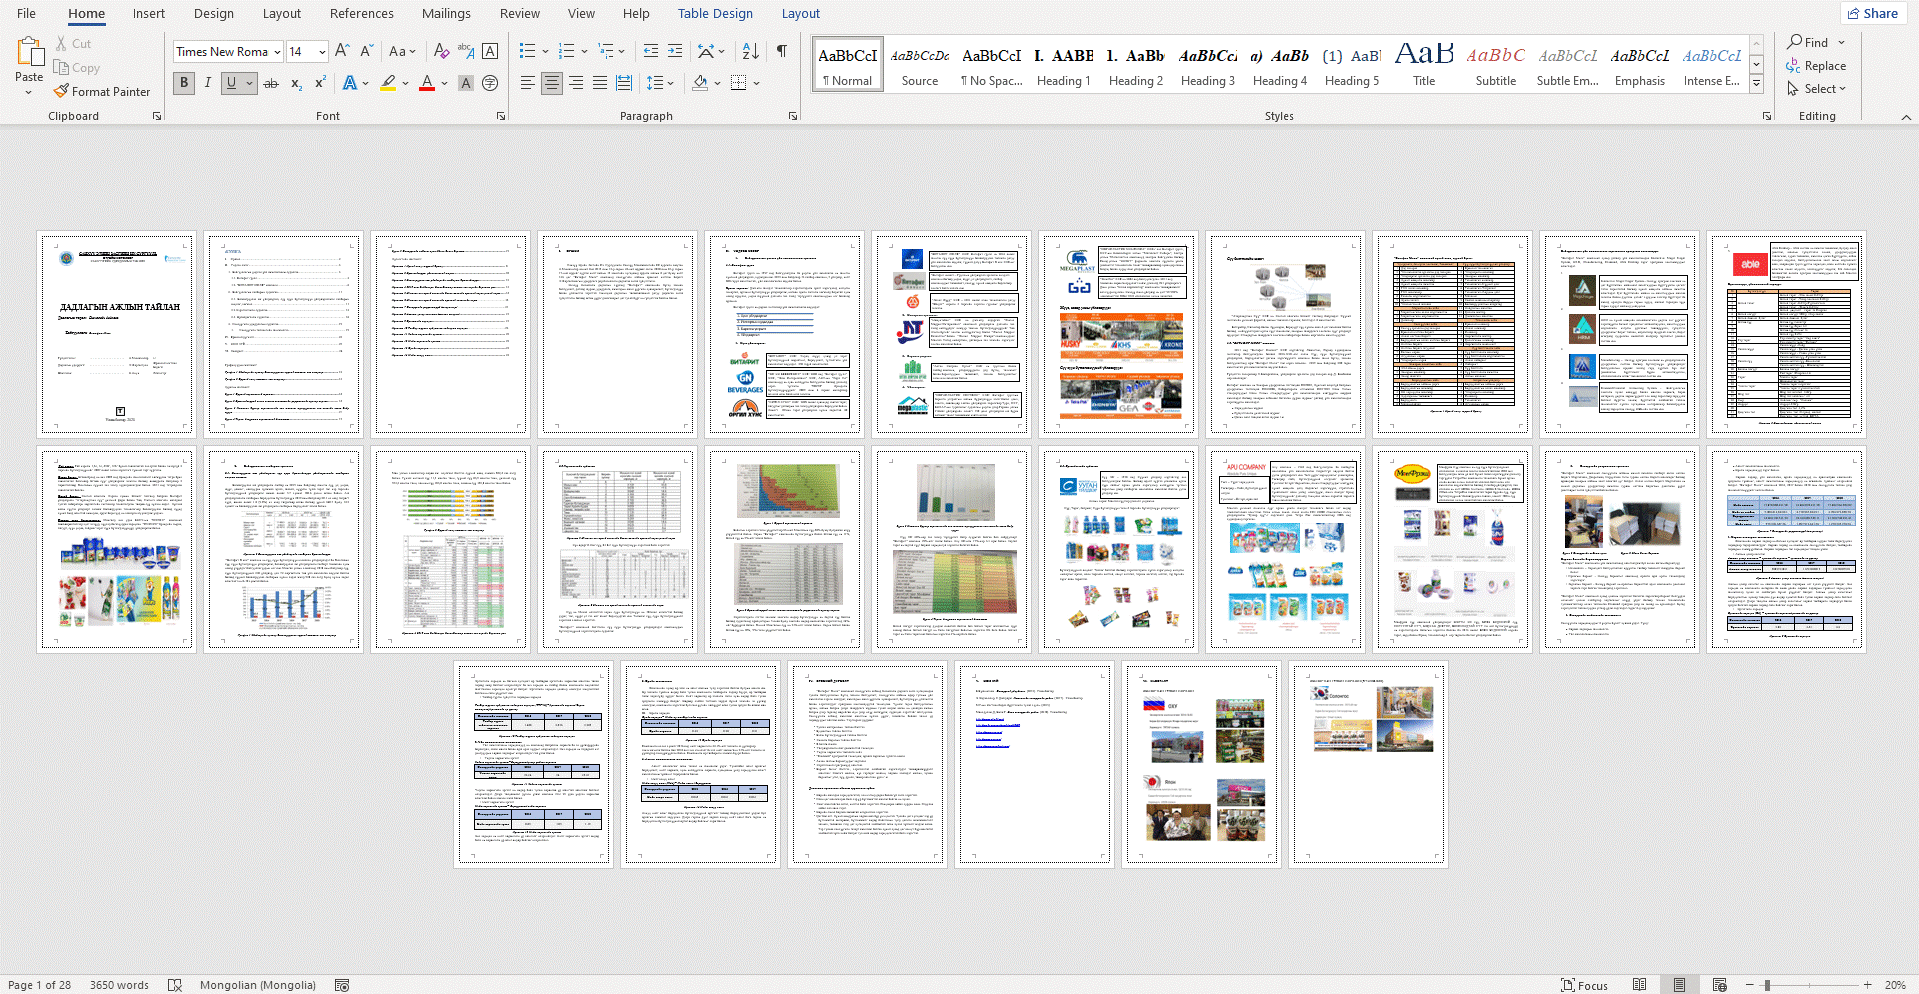The height and width of the screenshot is (994, 1919).
Task: Select the first page thumbnail
Action: click(x=117, y=334)
